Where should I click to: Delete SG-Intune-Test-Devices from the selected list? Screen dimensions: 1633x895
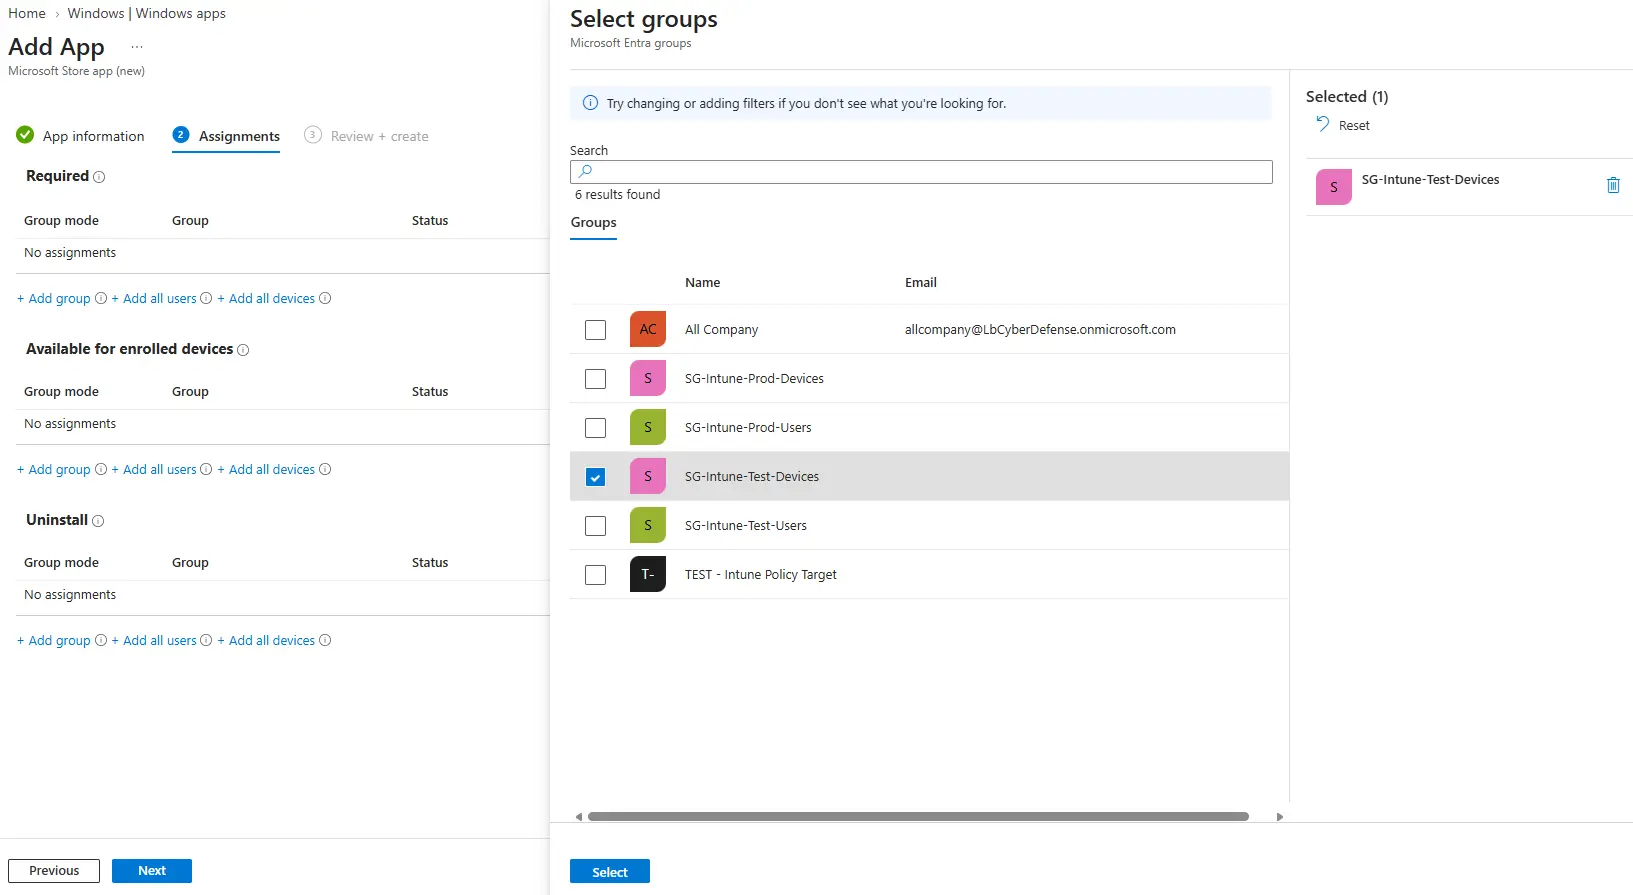click(x=1613, y=185)
